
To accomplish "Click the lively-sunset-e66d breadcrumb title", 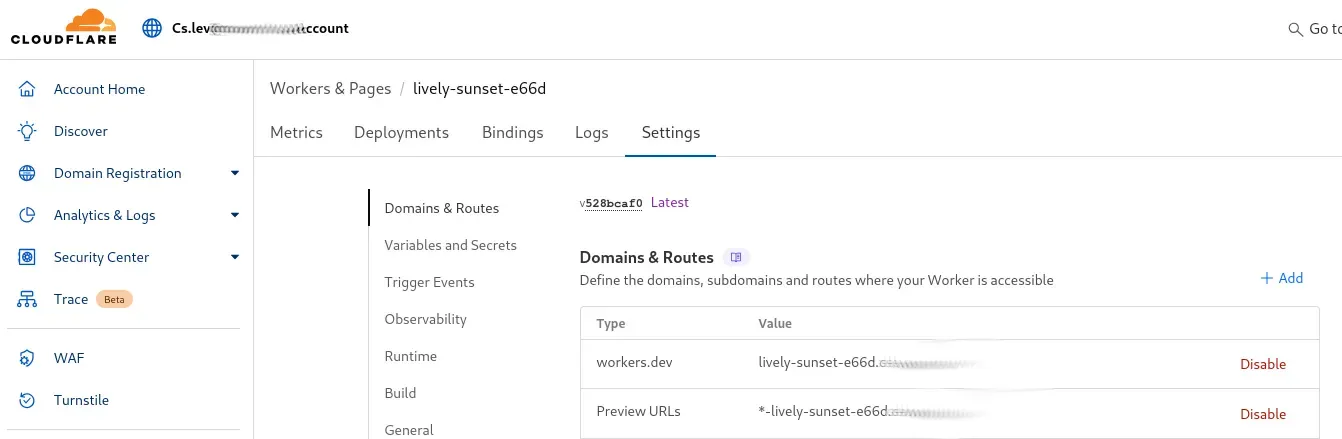I will click(x=479, y=88).
